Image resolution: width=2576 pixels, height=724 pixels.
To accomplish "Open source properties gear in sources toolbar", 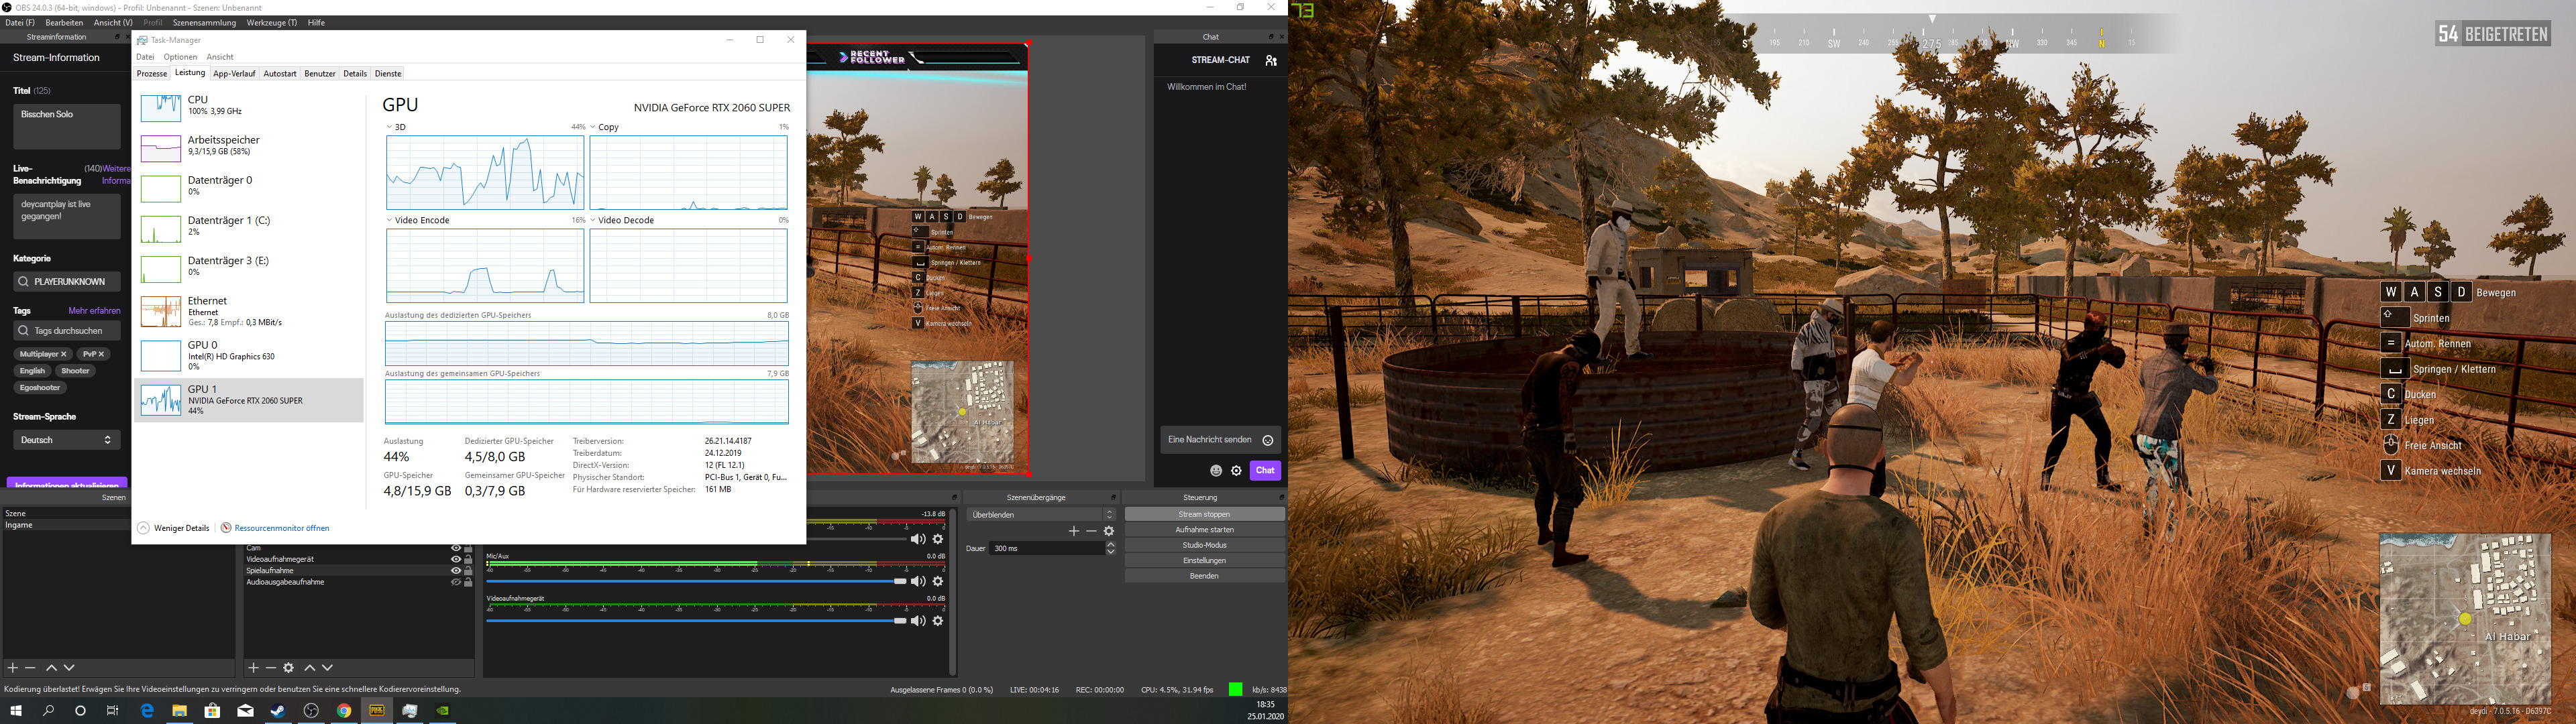I will pyautogui.click(x=289, y=668).
